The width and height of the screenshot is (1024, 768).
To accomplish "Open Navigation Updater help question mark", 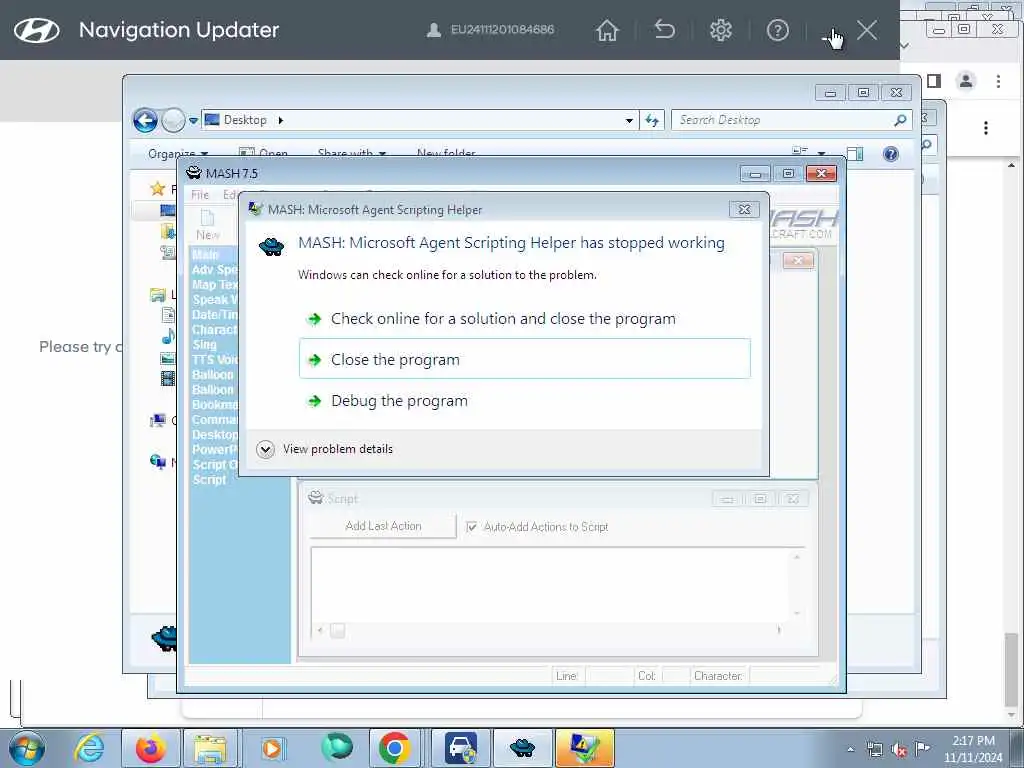I will 777,30.
